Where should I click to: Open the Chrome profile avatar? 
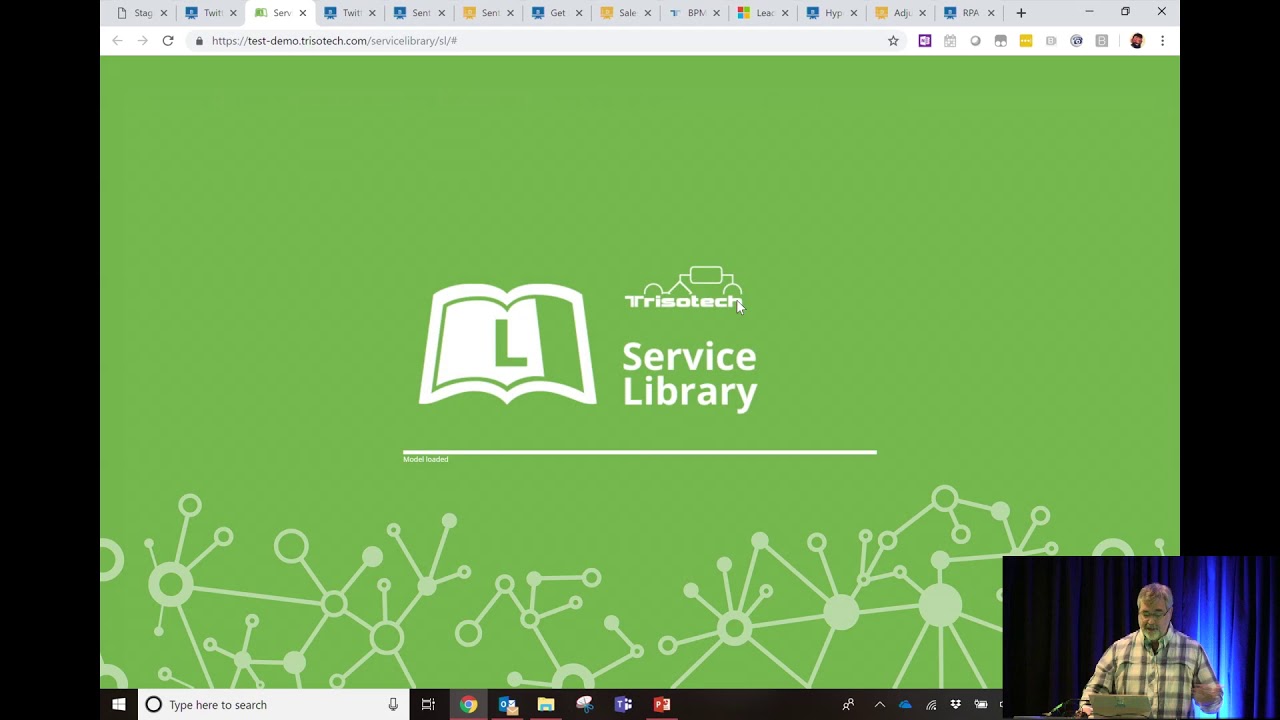coord(1136,41)
